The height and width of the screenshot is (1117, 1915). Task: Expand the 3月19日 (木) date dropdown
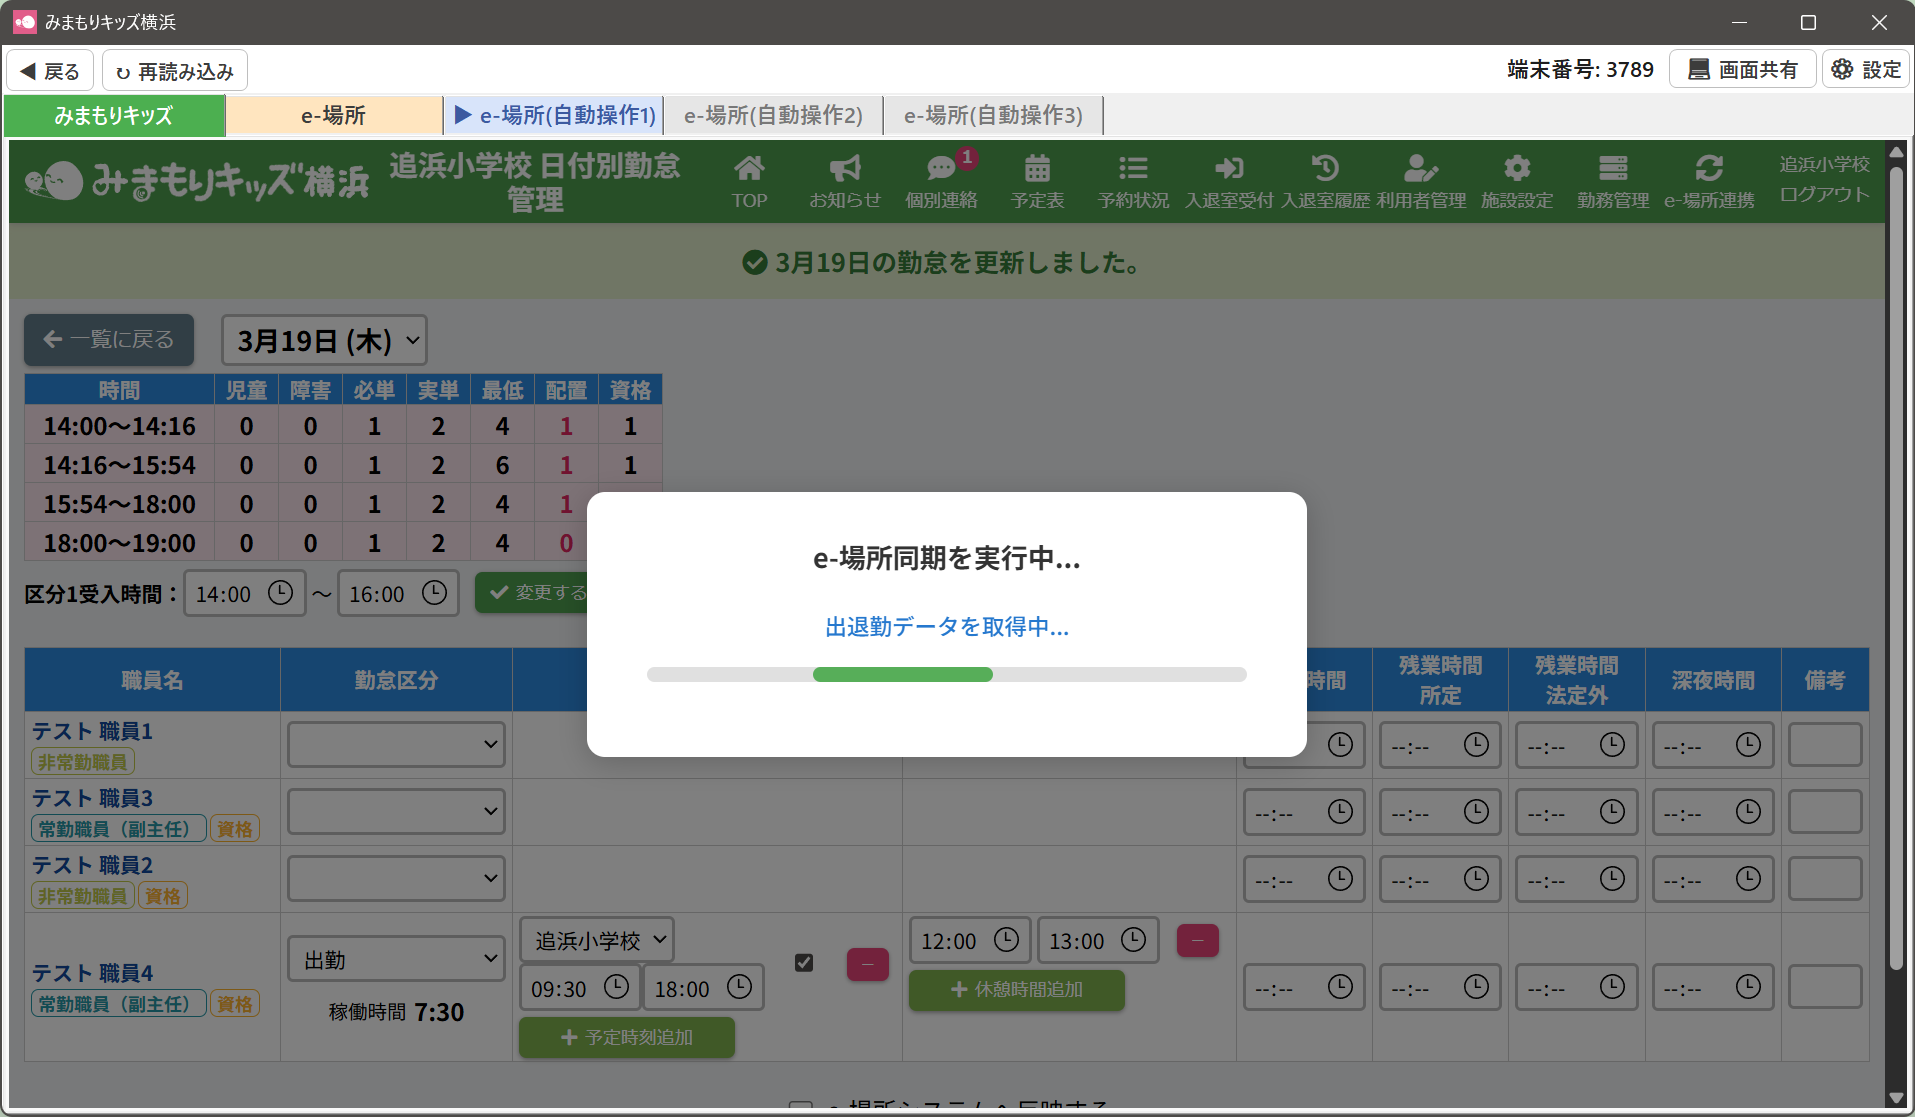[324, 341]
